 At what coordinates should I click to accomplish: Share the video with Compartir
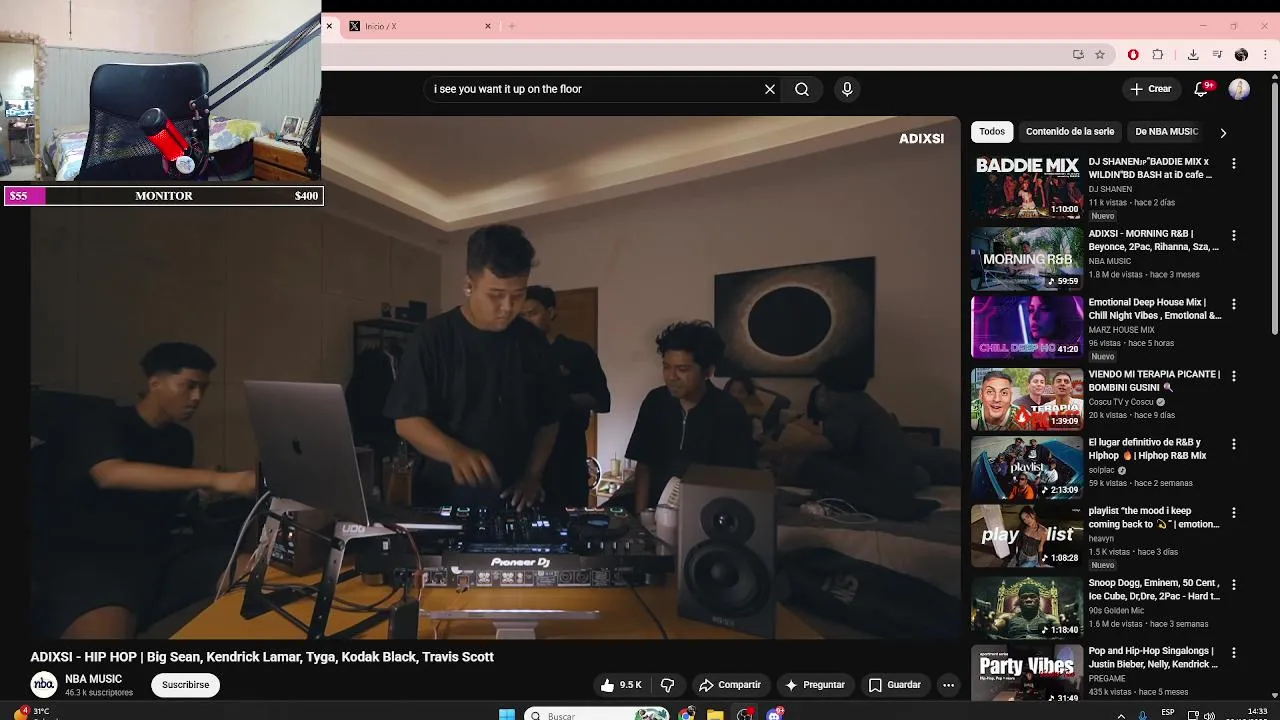(x=730, y=685)
